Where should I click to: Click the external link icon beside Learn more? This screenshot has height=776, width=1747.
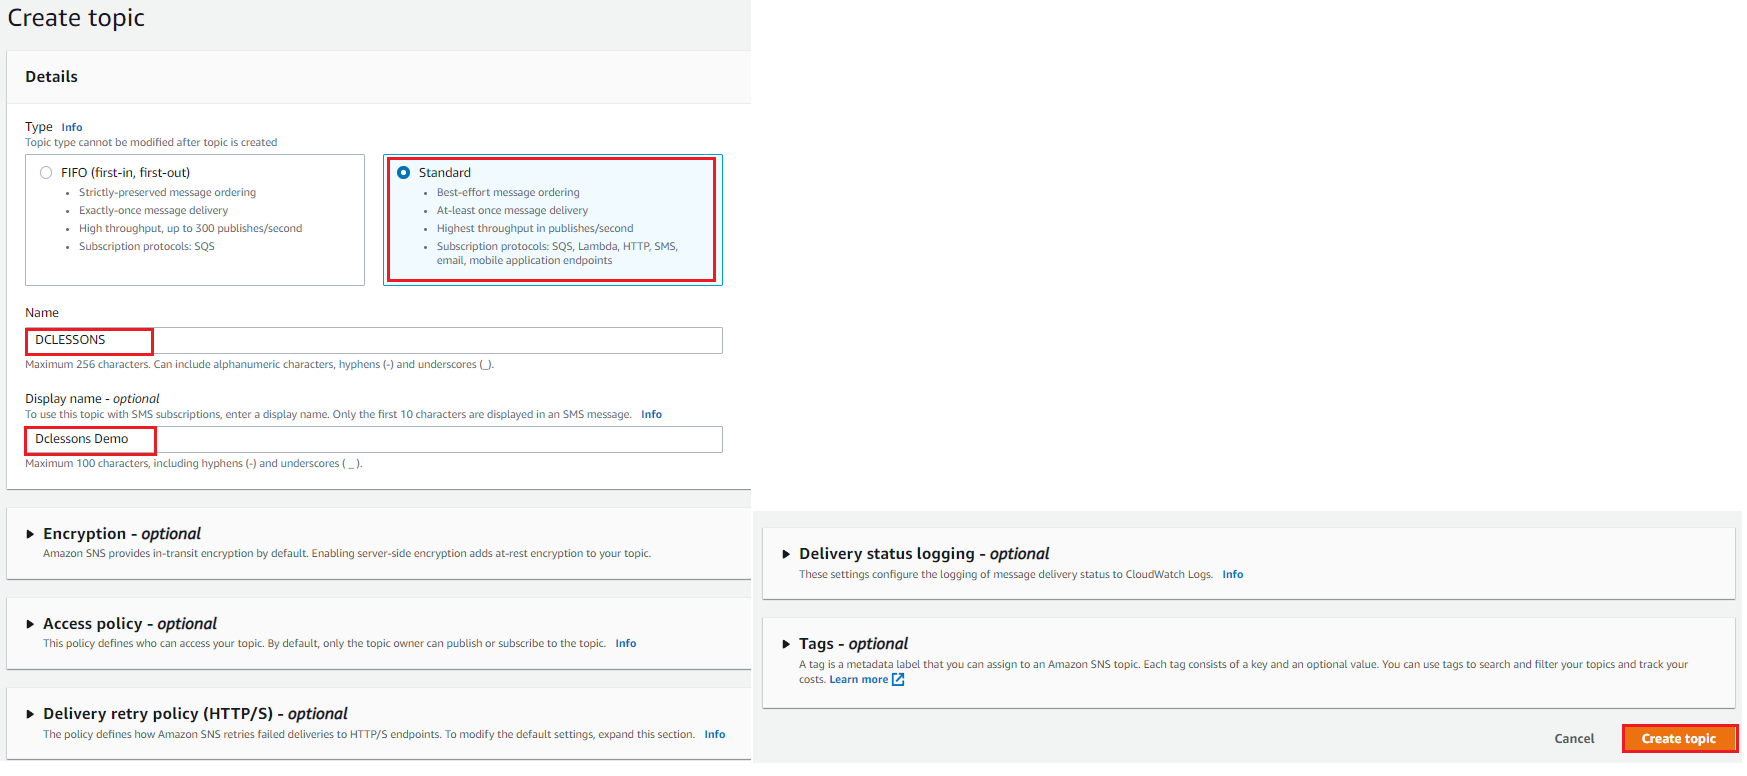click(898, 680)
